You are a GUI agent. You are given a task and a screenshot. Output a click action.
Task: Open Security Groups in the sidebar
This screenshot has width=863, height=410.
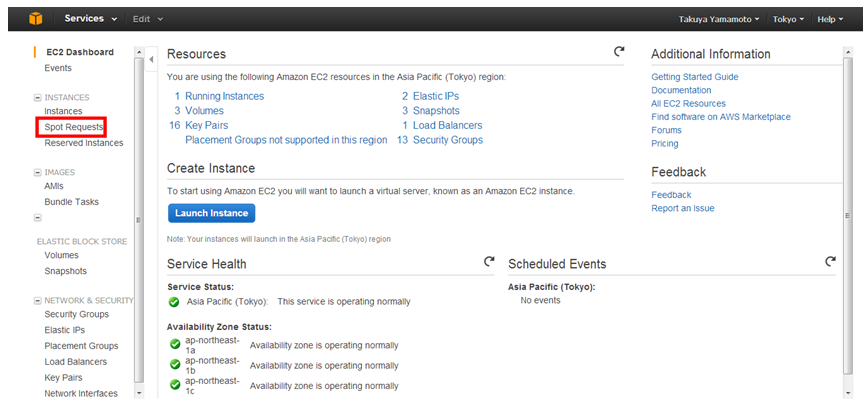click(x=77, y=314)
